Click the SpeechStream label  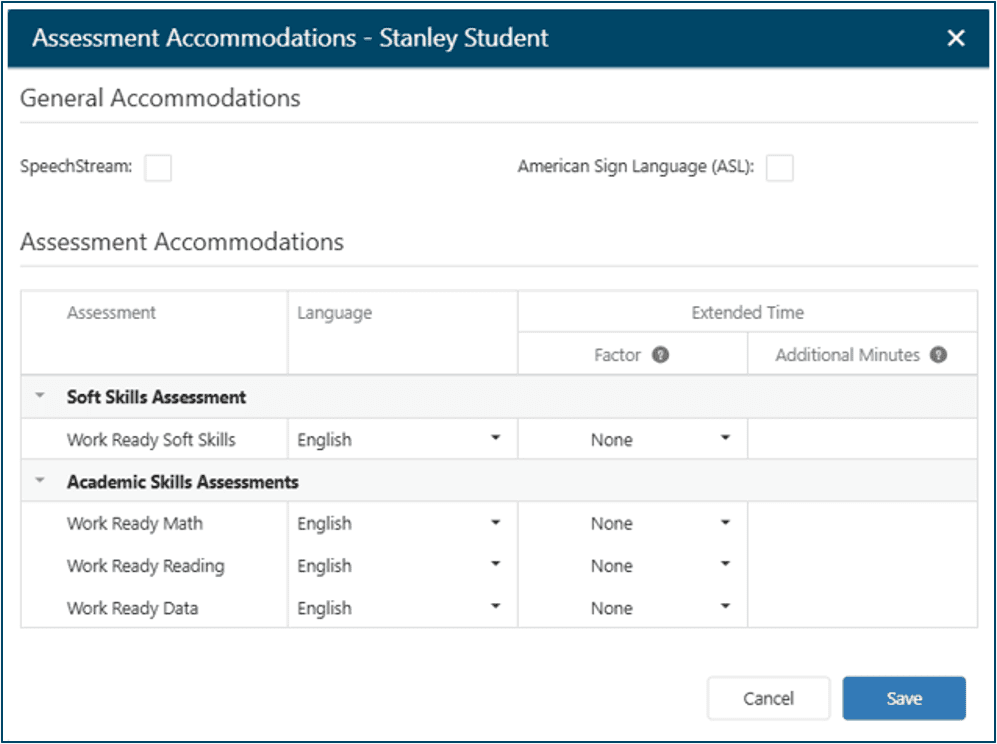(76, 167)
